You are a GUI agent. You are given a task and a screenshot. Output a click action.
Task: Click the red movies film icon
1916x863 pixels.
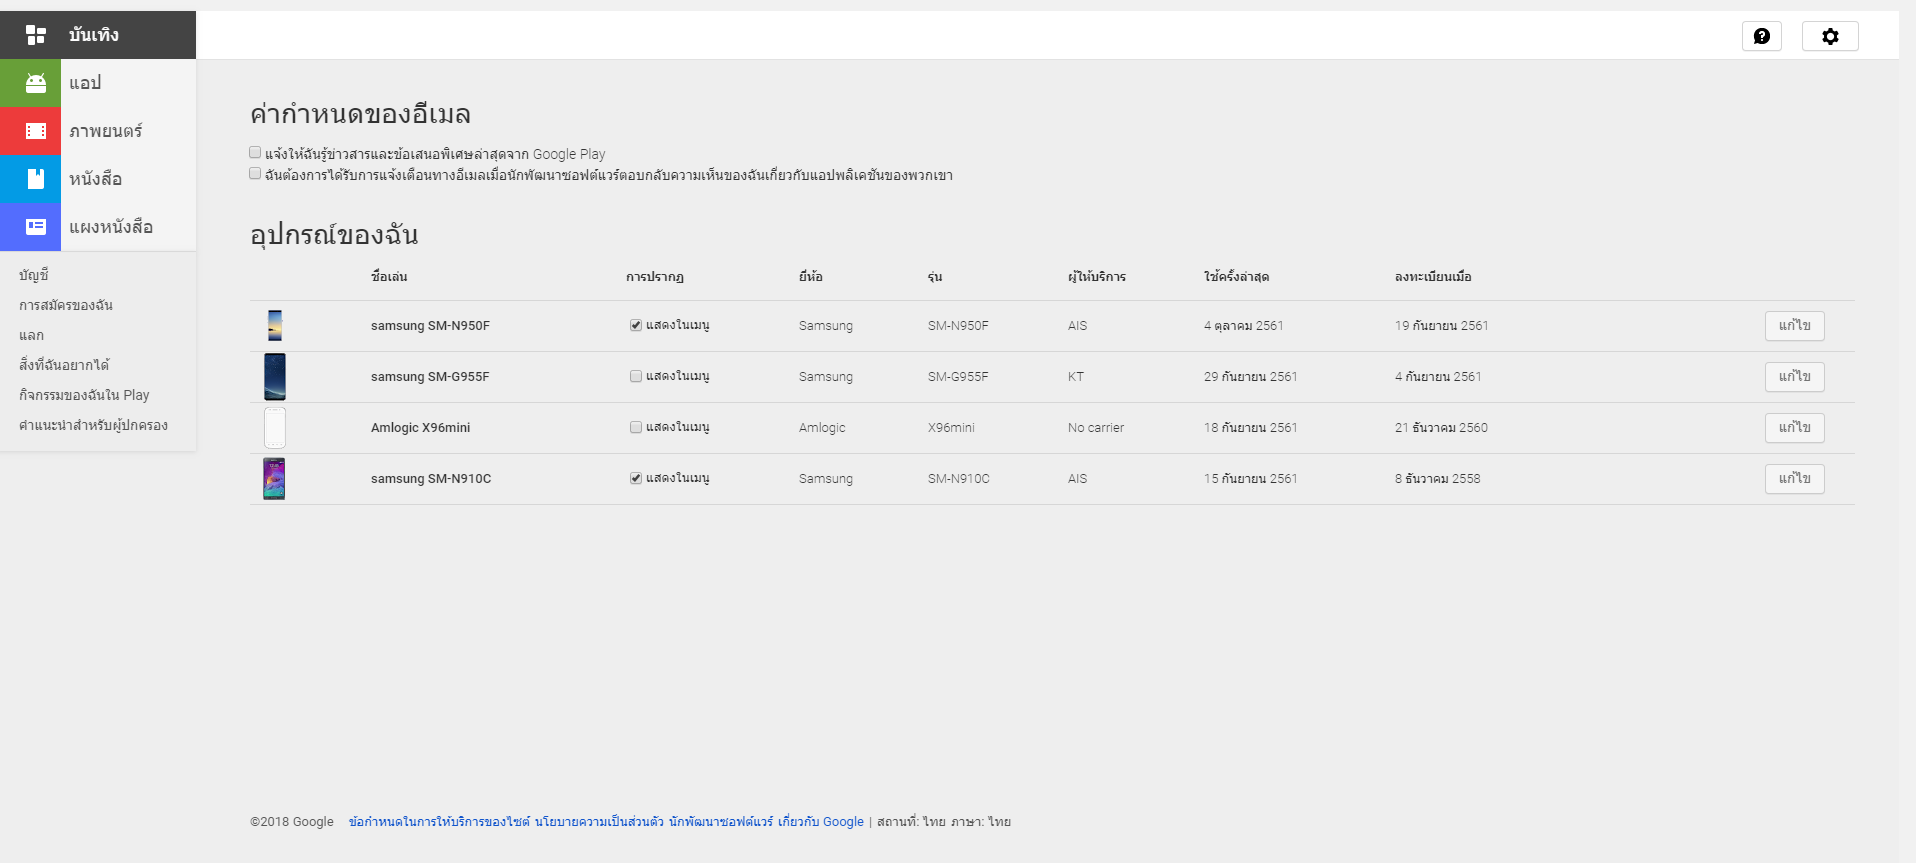(x=35, y=131)
